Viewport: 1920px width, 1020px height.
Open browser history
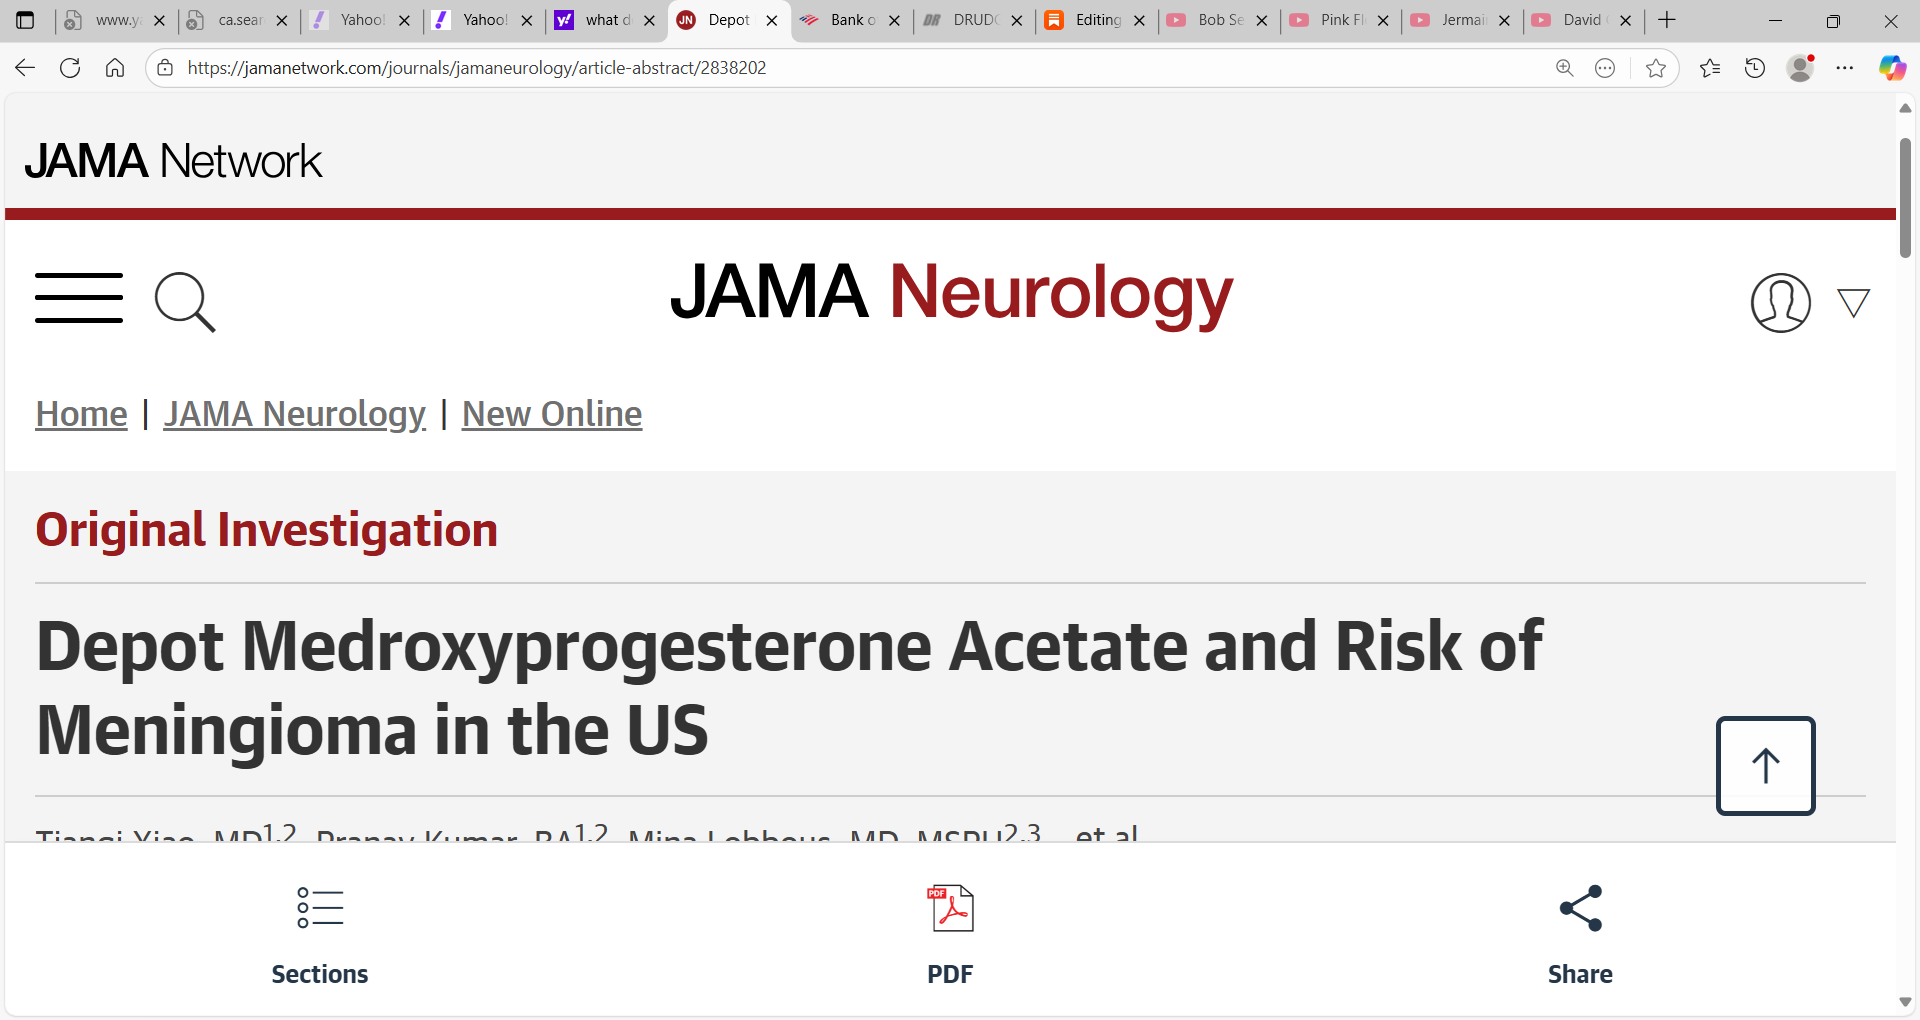pyautogui.click(x=1755, y=68)
